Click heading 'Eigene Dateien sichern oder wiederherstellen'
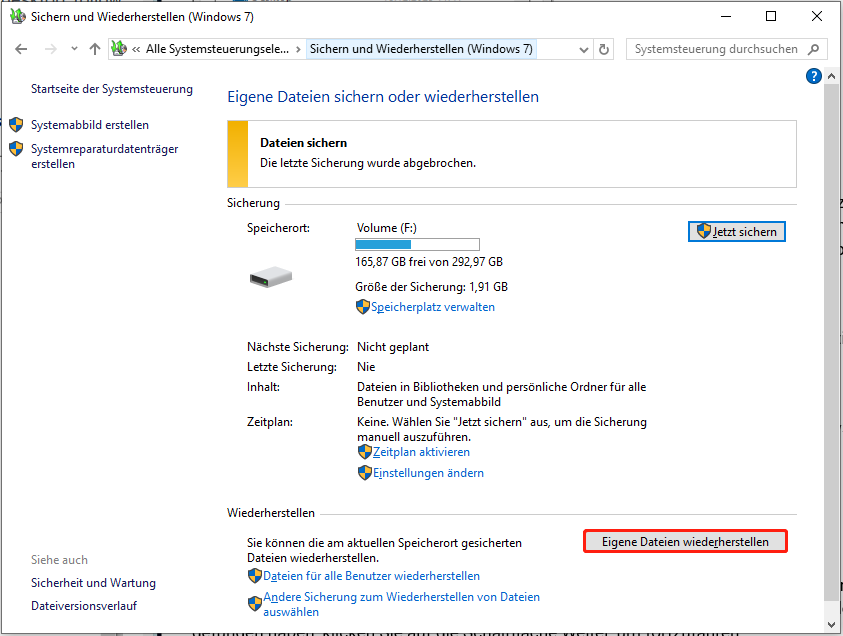This screenshot has height=636, width=843. [x=383, y=97]
